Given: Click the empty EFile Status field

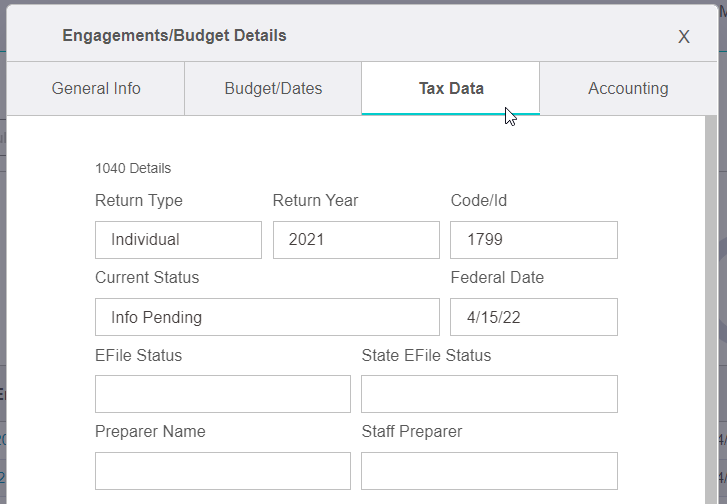Looking at the screenshot, I should click(x=223, y=394).
